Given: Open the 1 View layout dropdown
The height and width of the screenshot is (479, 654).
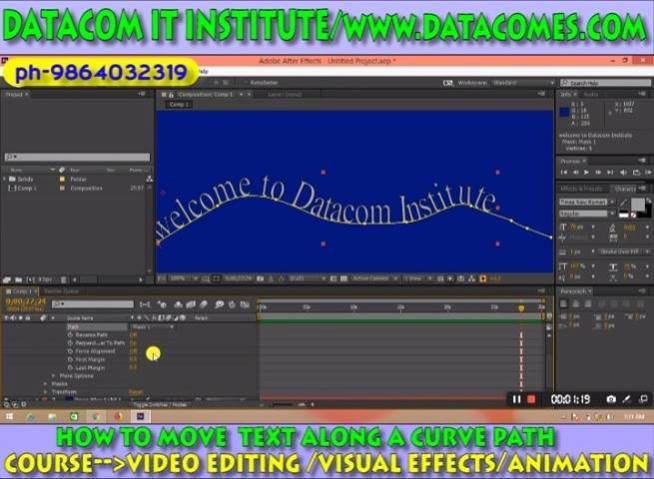Looking at the screenshot, I should pyautogui.click(x=418, y=278).
